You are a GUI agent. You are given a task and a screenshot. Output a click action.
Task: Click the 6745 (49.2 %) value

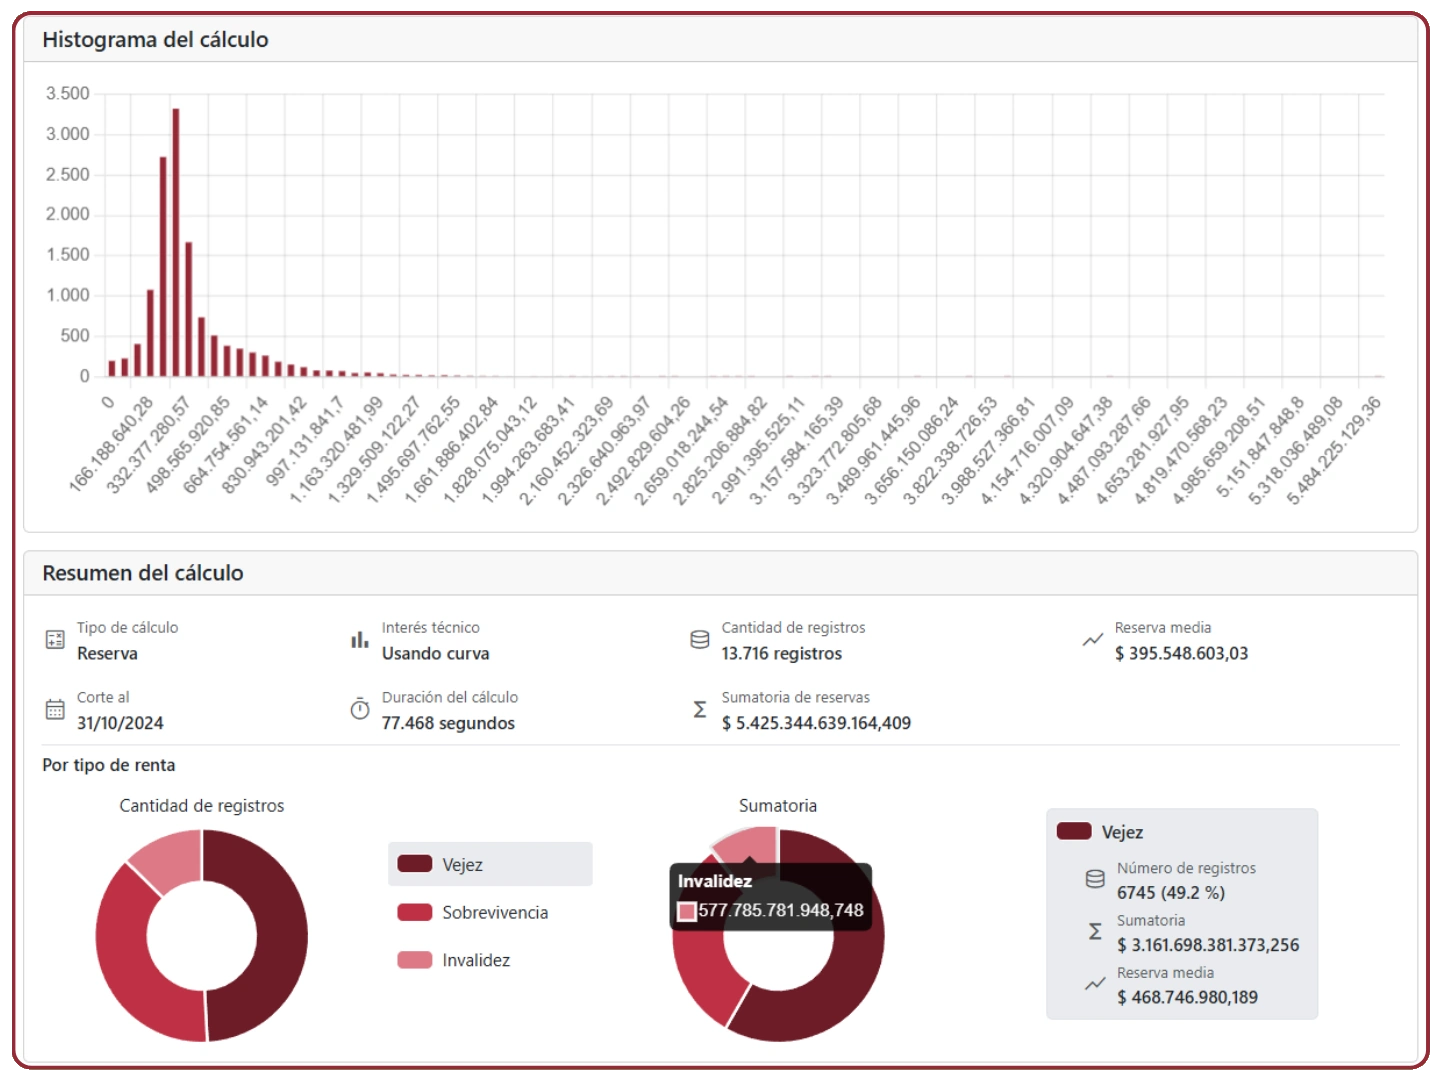(x=1171, y=892)
